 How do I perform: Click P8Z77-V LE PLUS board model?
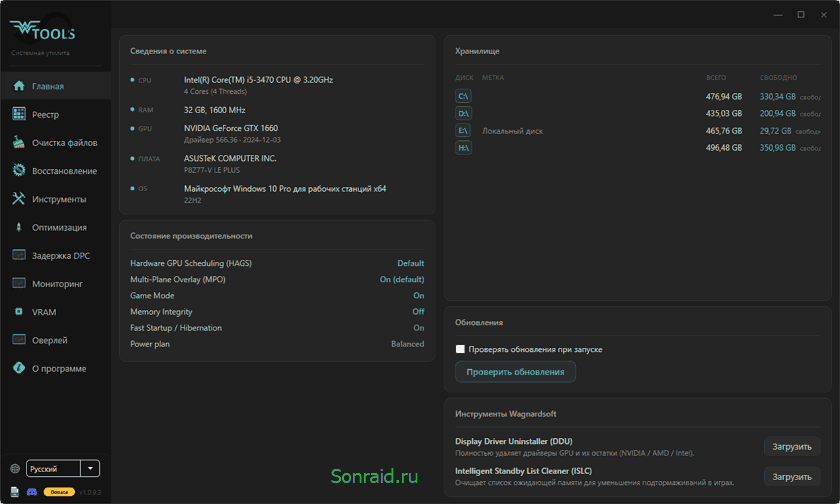pos(212,170)
